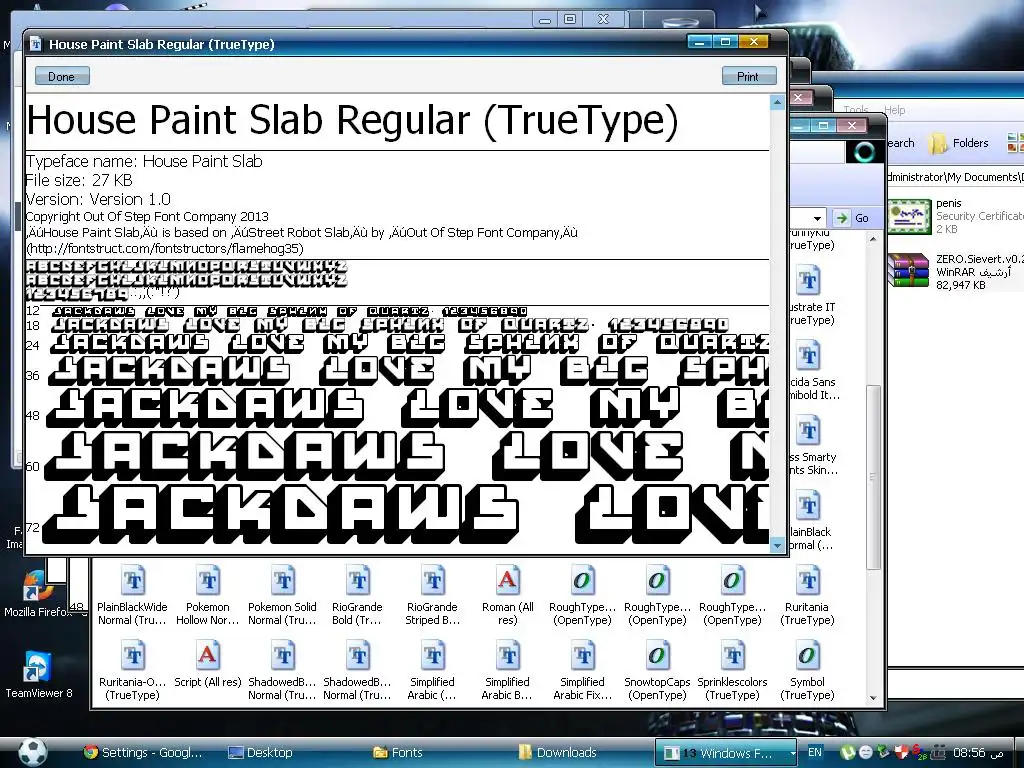The width and height of the screenshot is (1024, 768).
Task: Select the RioGrande Bold font icon
Action: (x=357, y=581)
